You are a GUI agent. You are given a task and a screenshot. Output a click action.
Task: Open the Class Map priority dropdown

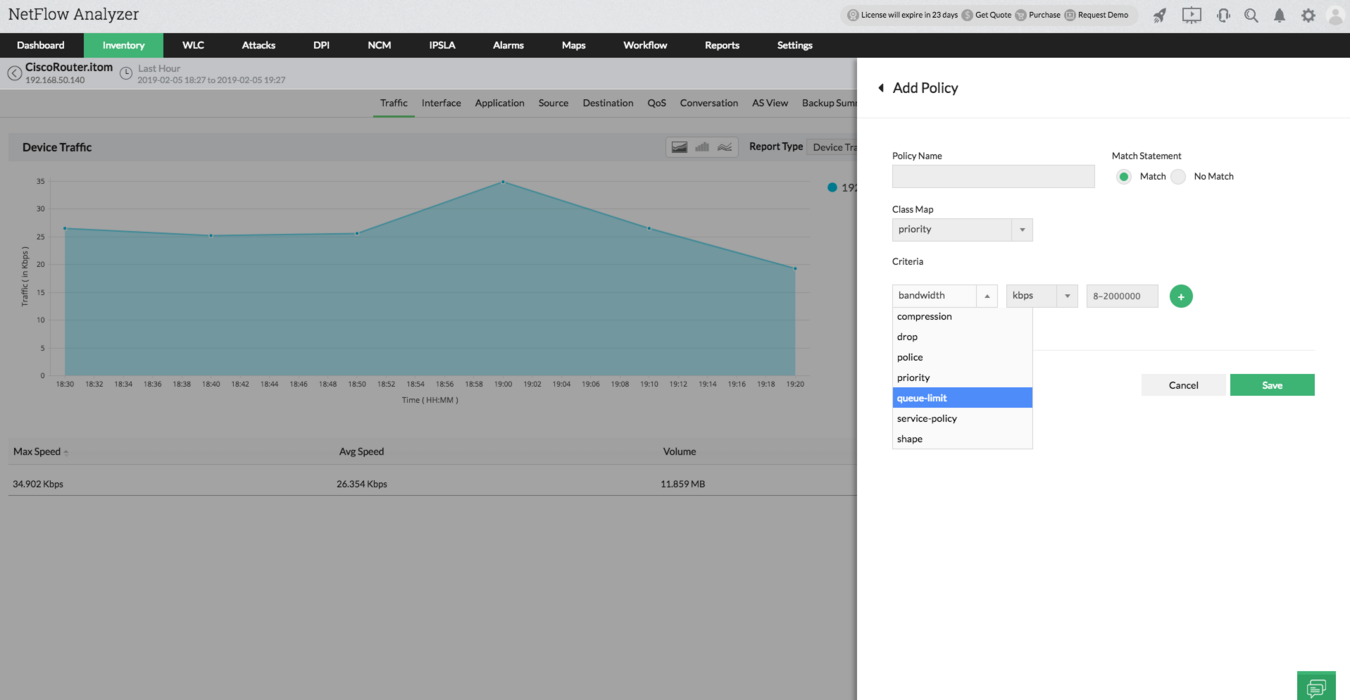1021,229
